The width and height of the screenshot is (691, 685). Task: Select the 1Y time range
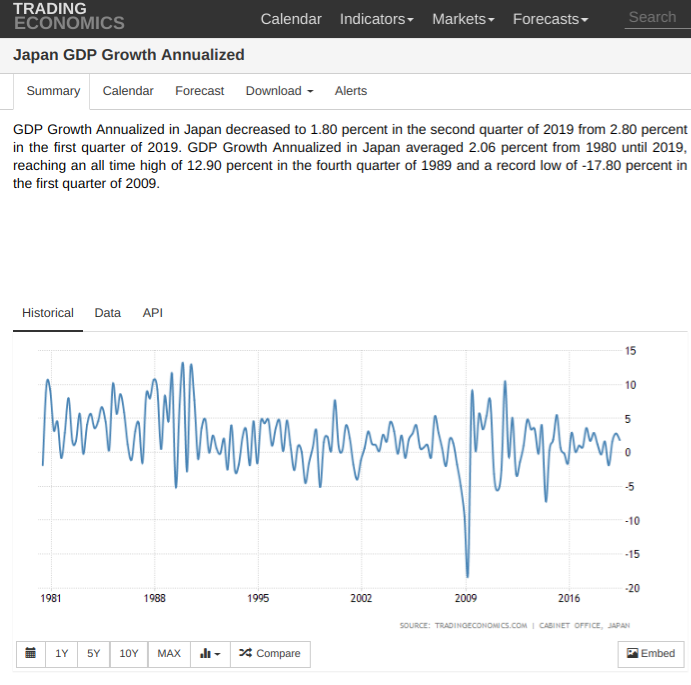[x=62, y=653]
